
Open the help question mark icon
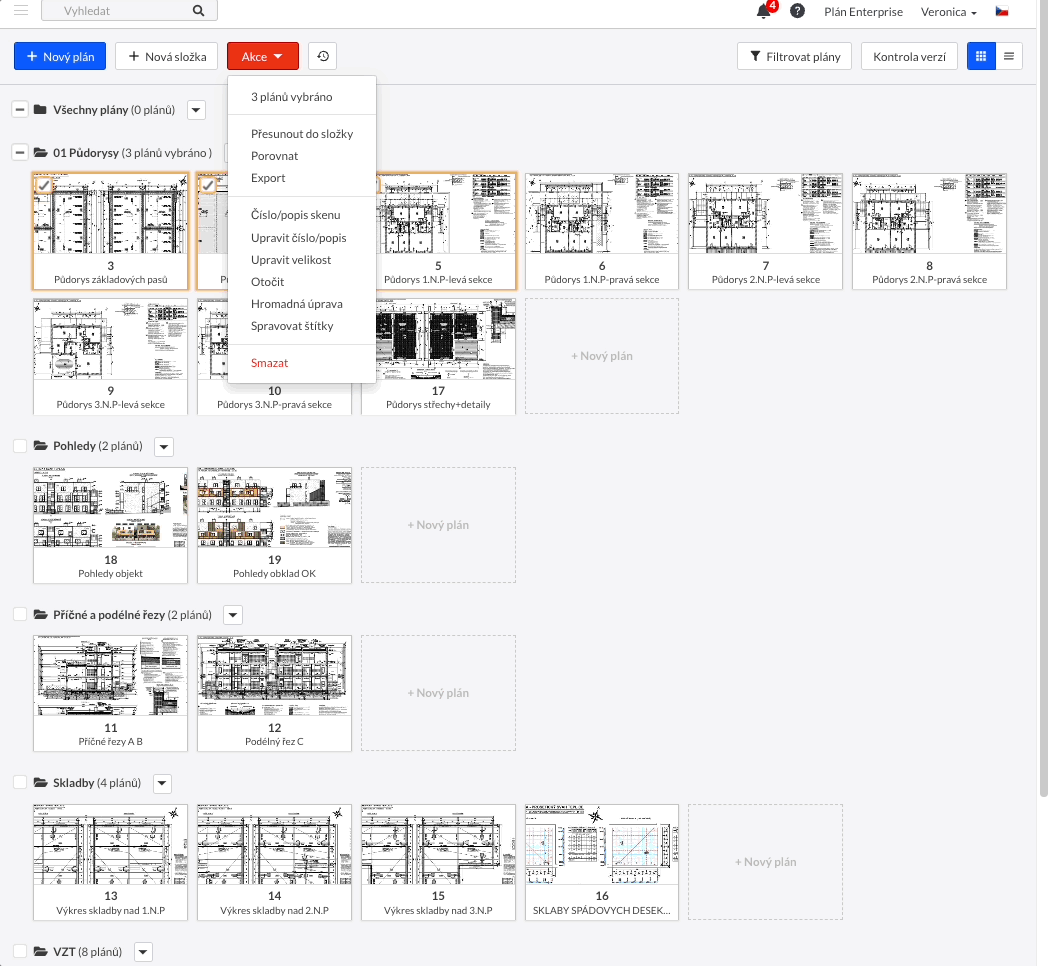(x=797, y=11)
